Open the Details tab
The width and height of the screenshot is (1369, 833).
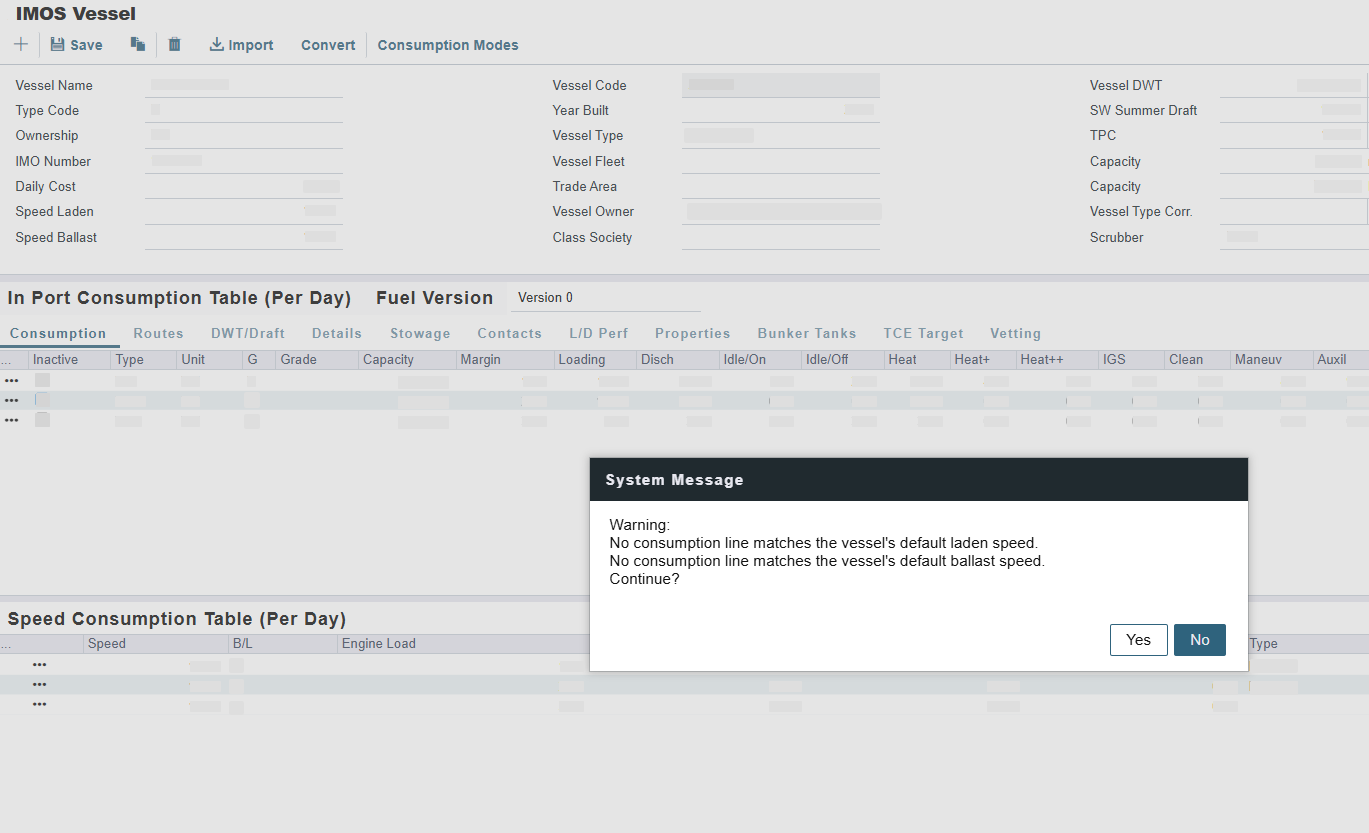click(x=337, y=334)
